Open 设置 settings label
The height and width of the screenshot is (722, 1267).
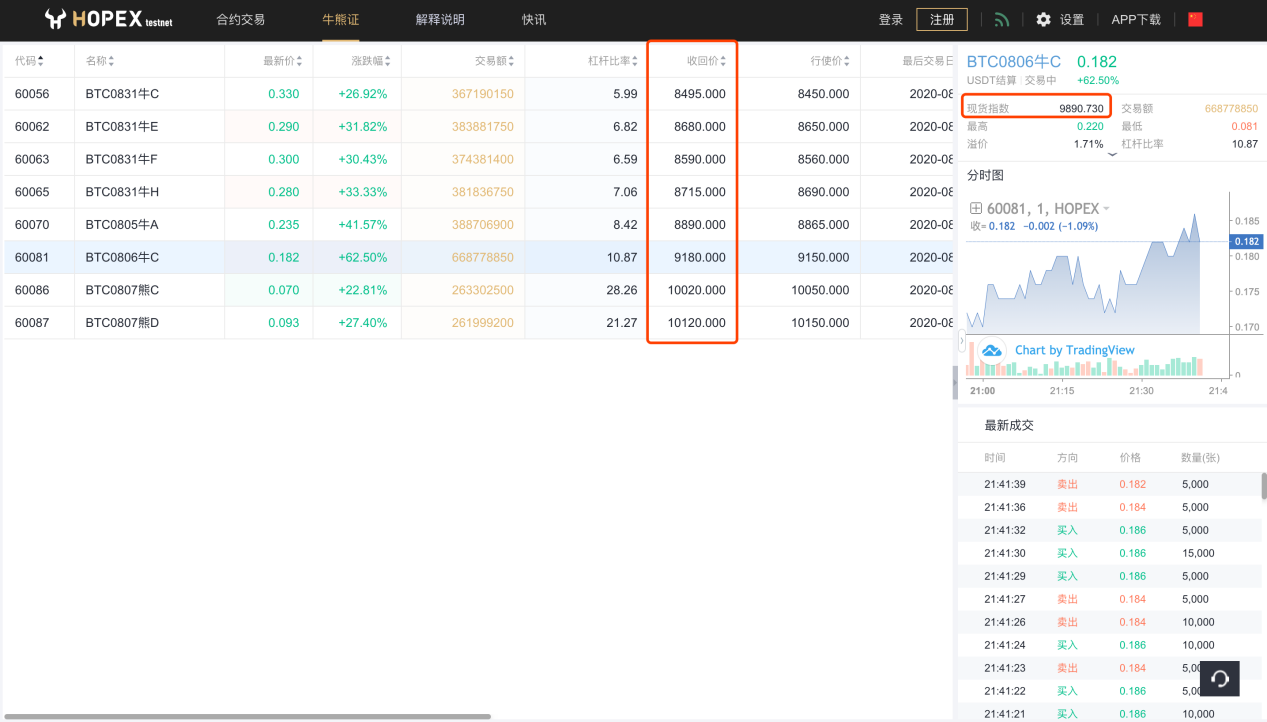tap(1072, 20)
